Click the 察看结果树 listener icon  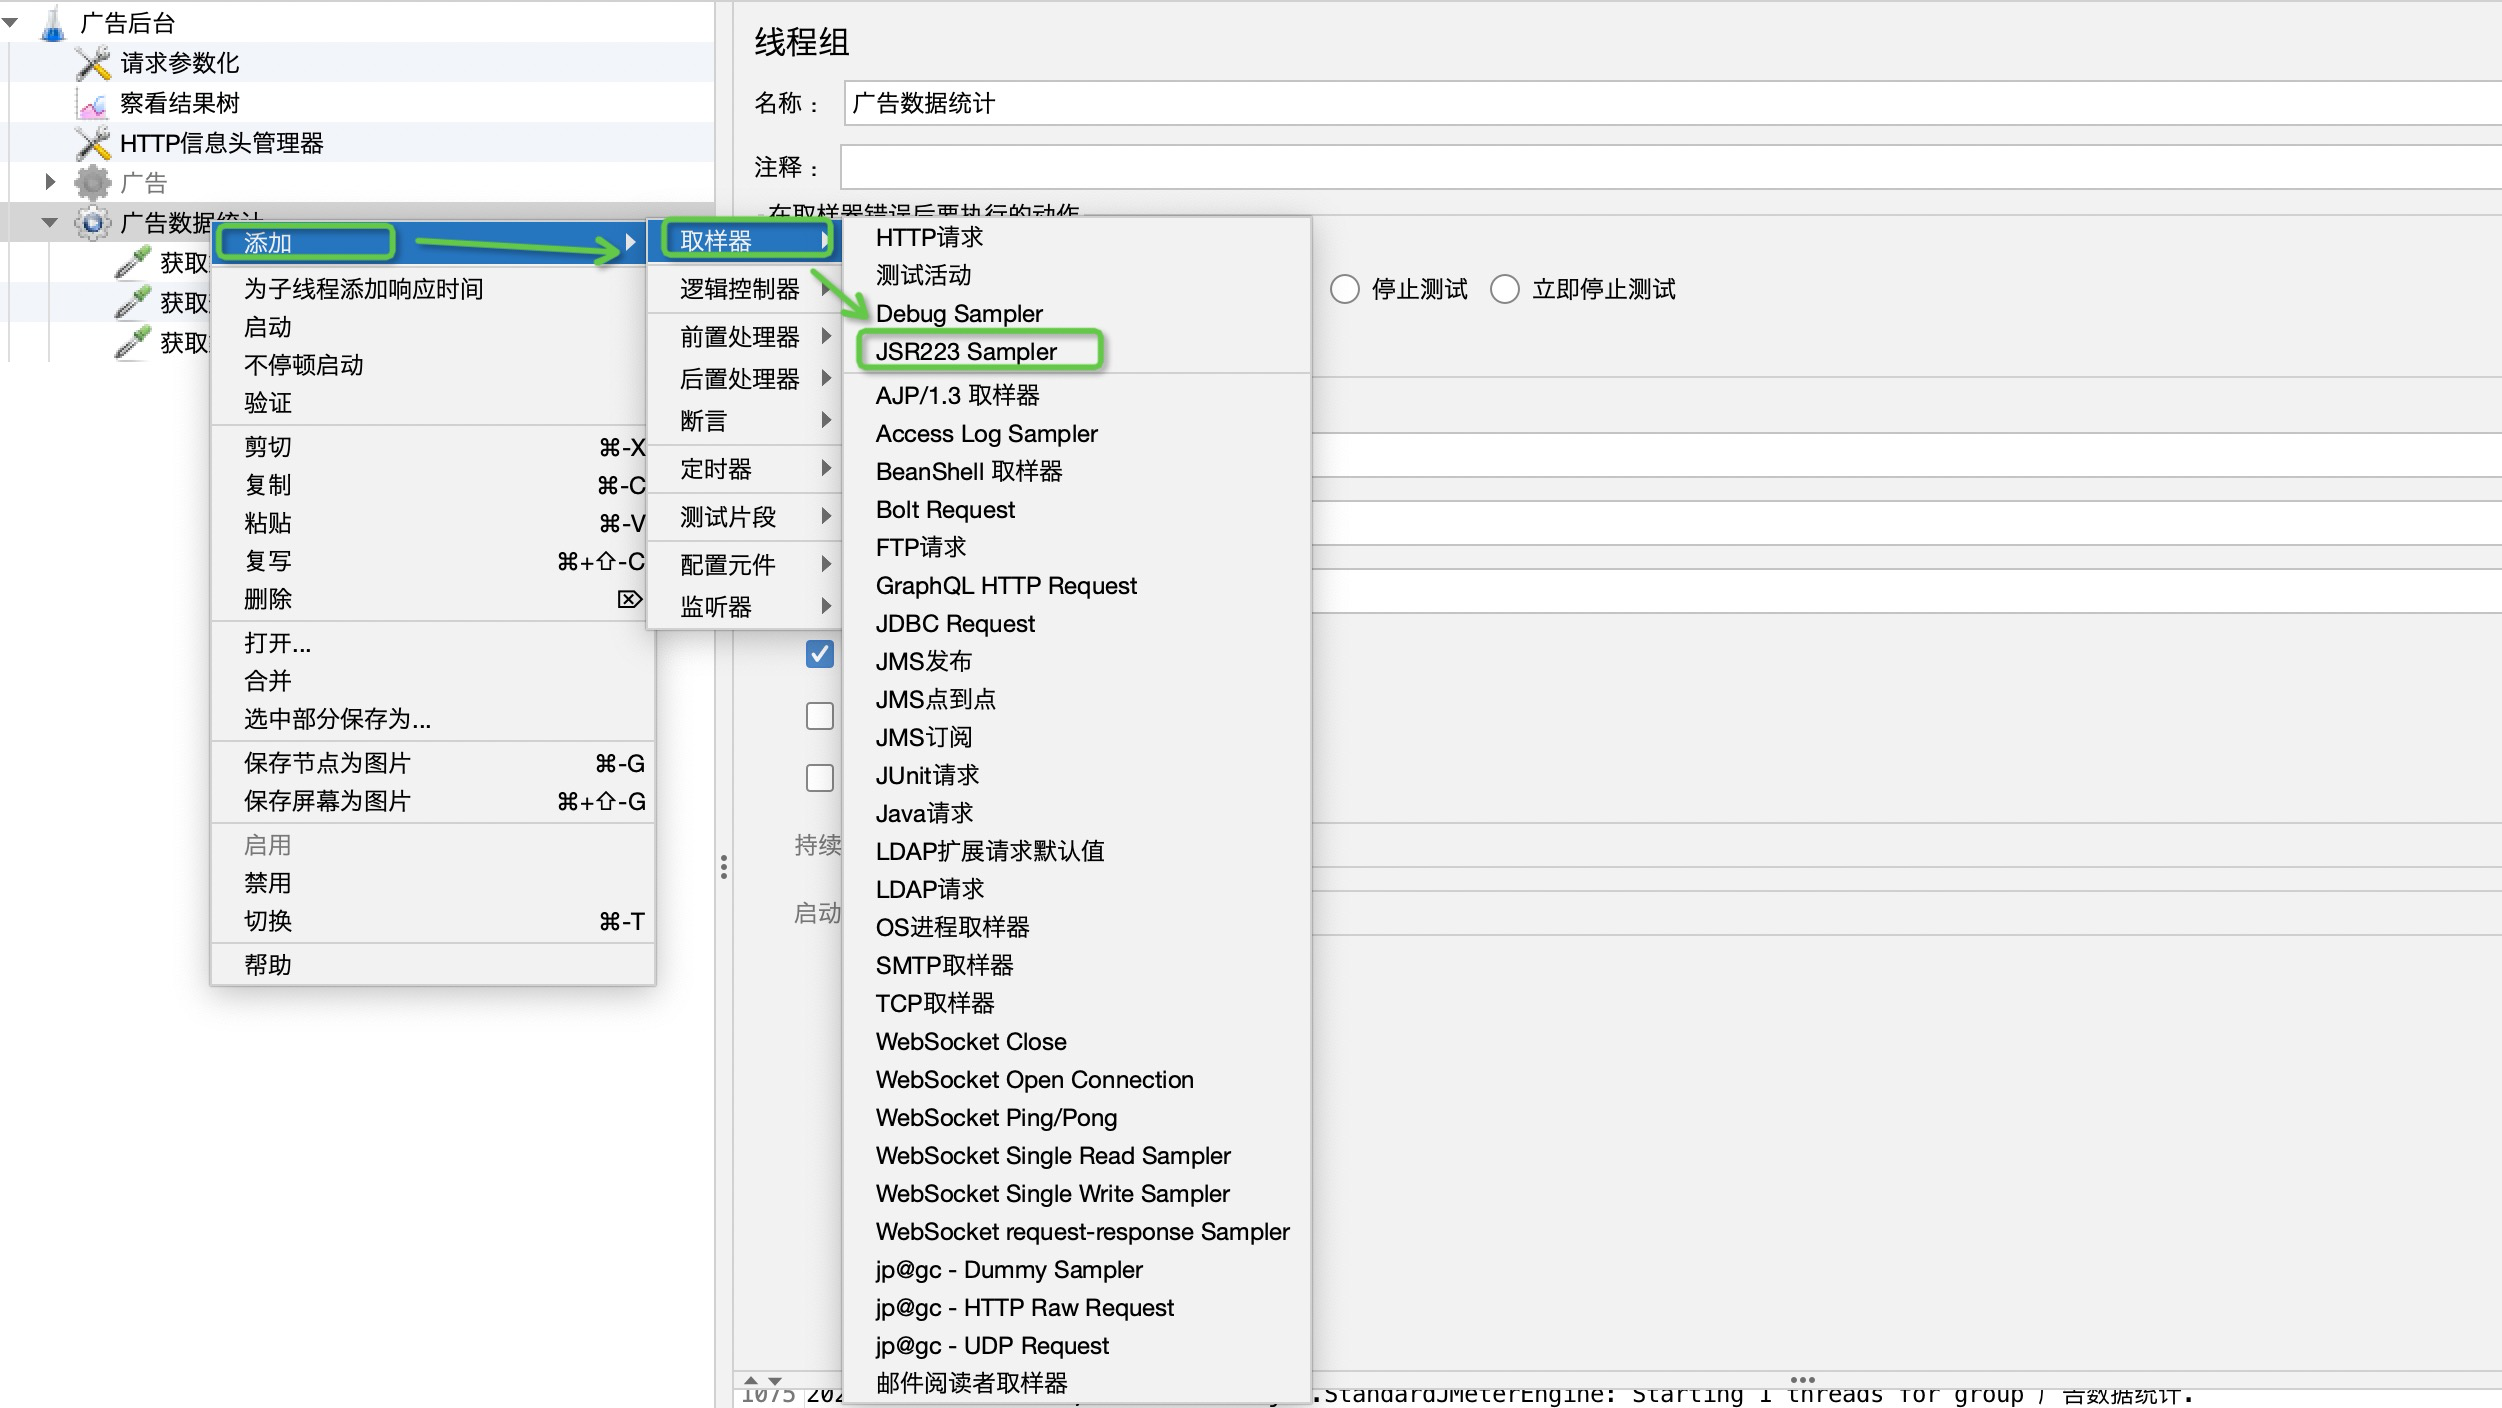(x=93, y=103)
